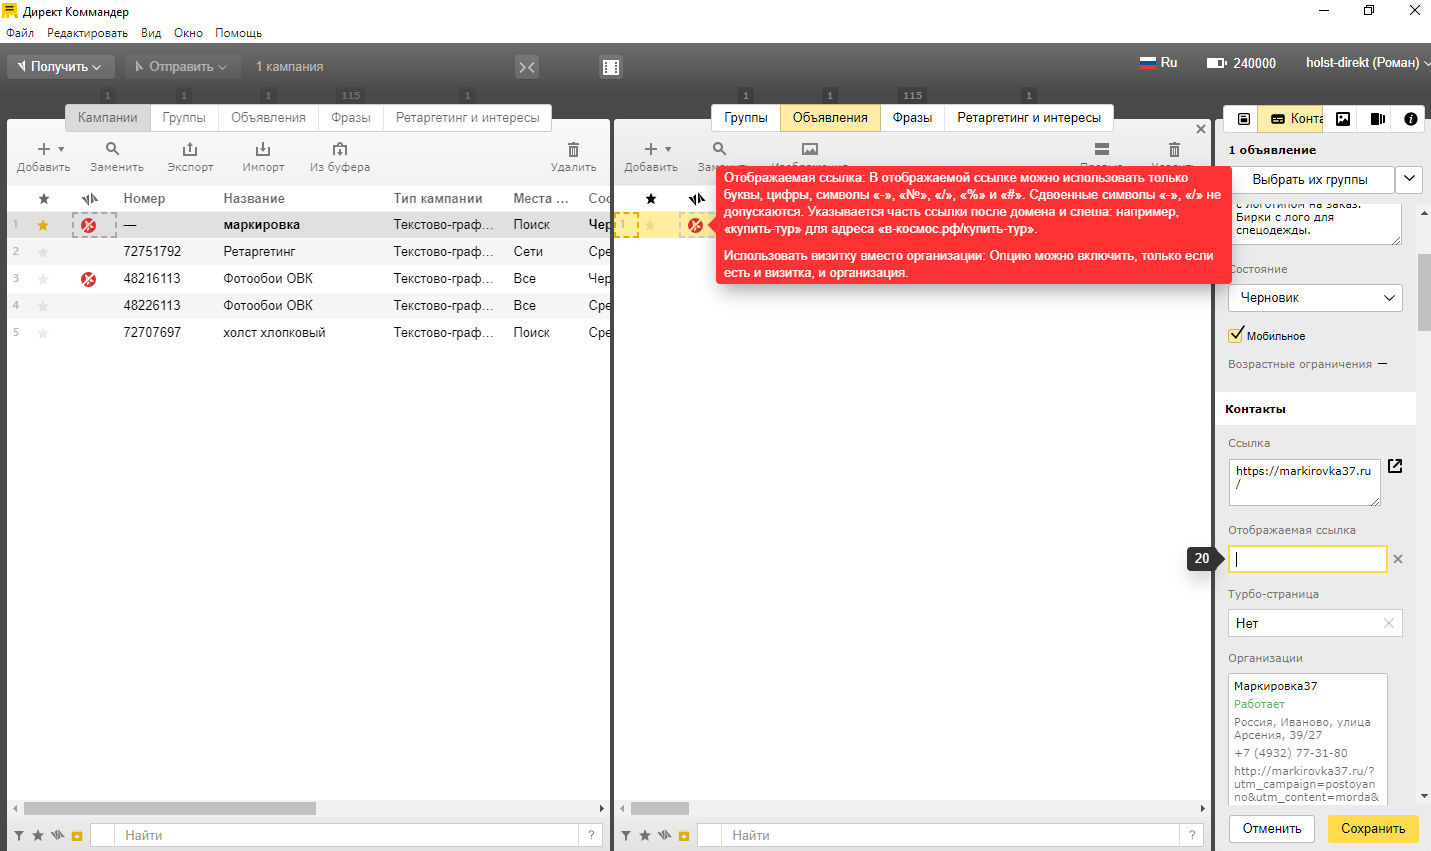Screen dimensions: 1431x851
Task: Open the Ru language selector
Action: point(1159,63)
